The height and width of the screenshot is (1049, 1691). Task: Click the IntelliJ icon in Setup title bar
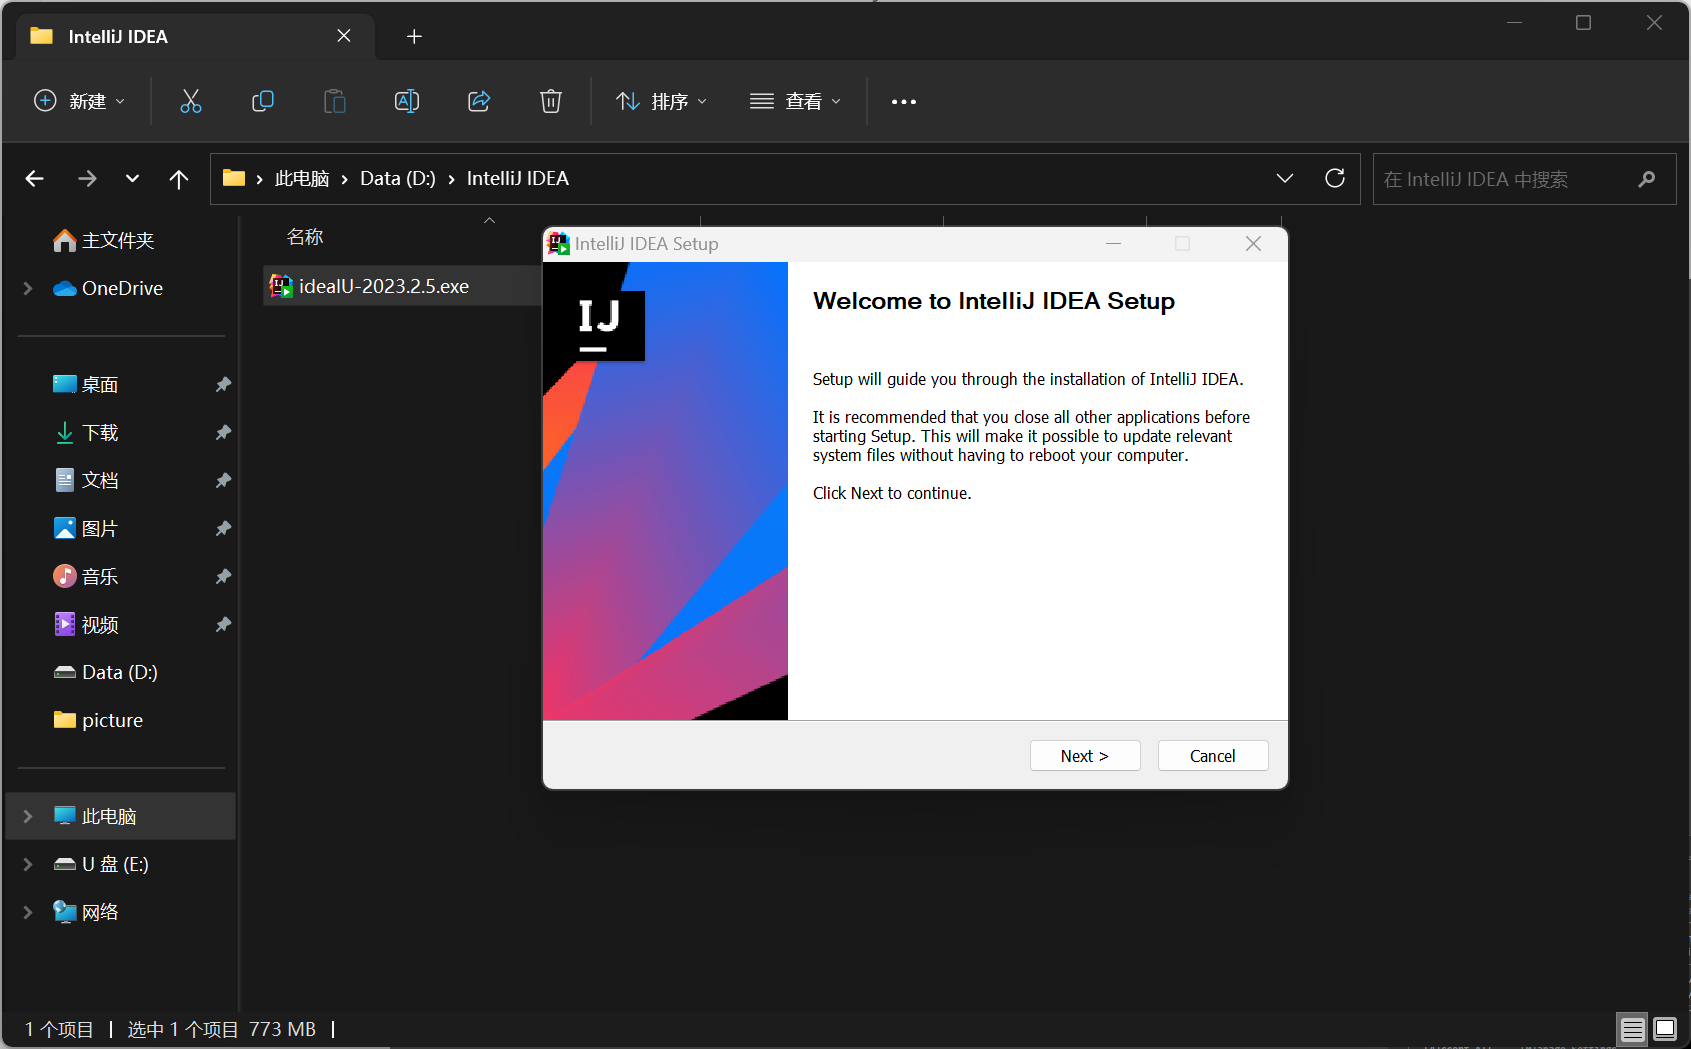pos(559,244)
